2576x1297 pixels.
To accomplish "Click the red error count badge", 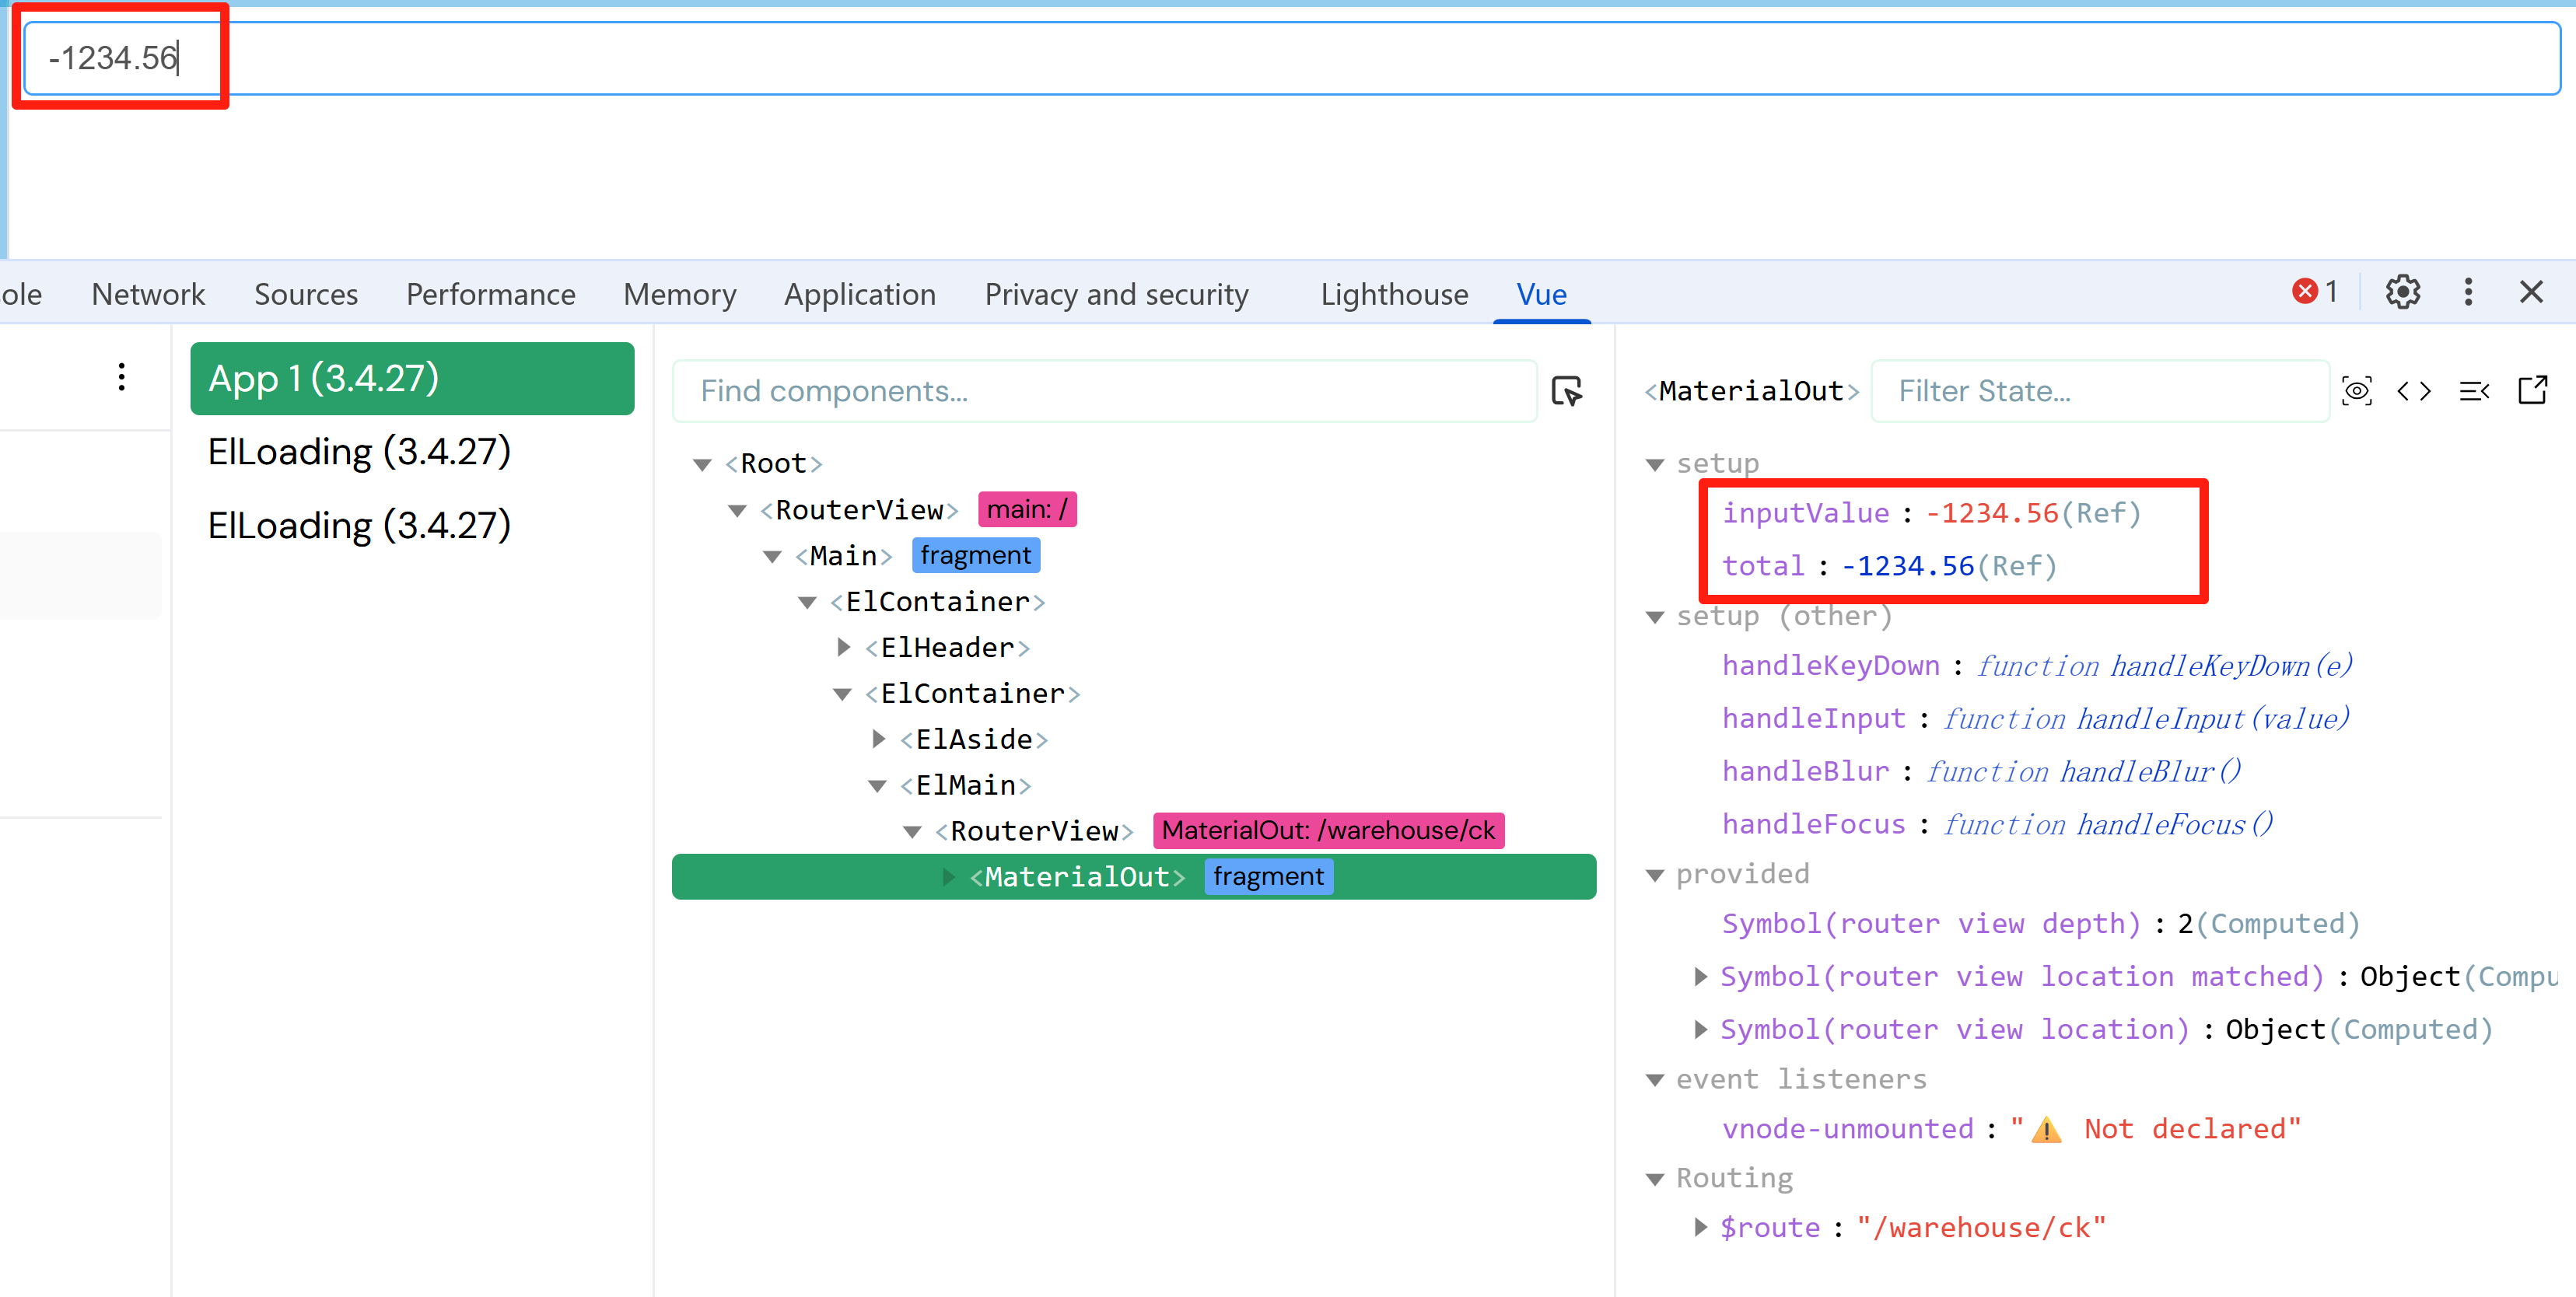I will pos(2314,292).
